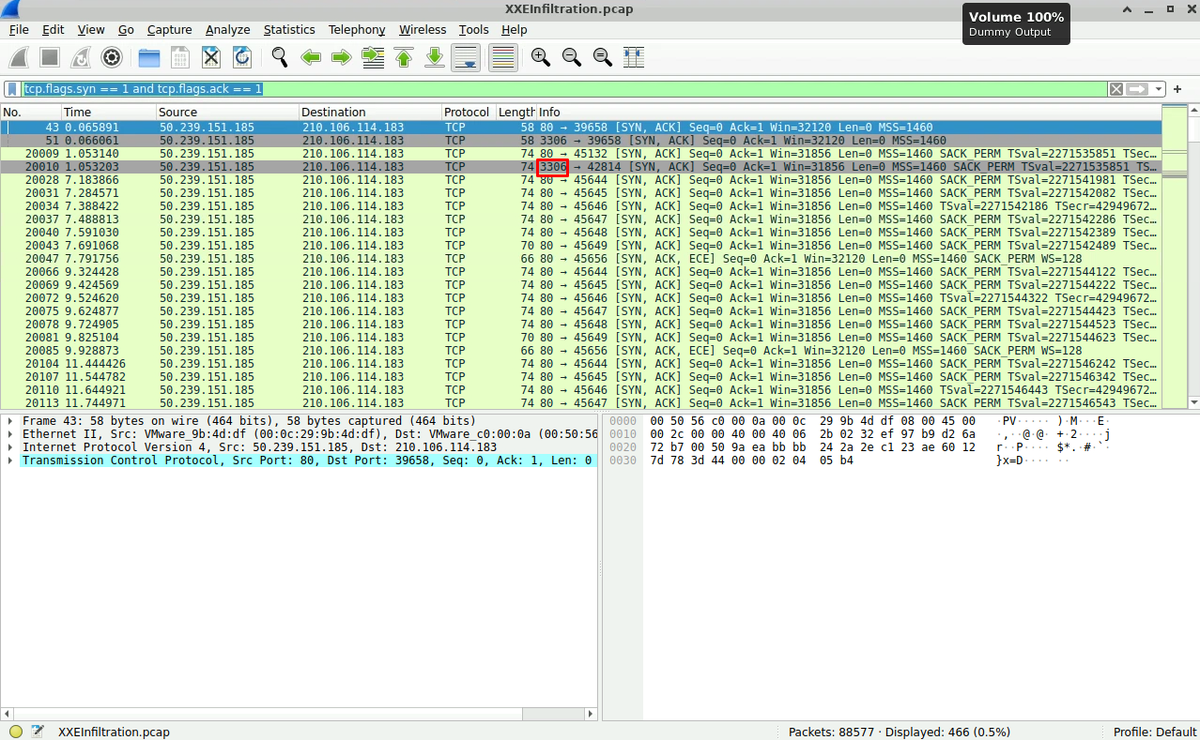Reload this capture file
Image resolution: width=1200 pixels, height=740 pixels.
coord(242,58)
